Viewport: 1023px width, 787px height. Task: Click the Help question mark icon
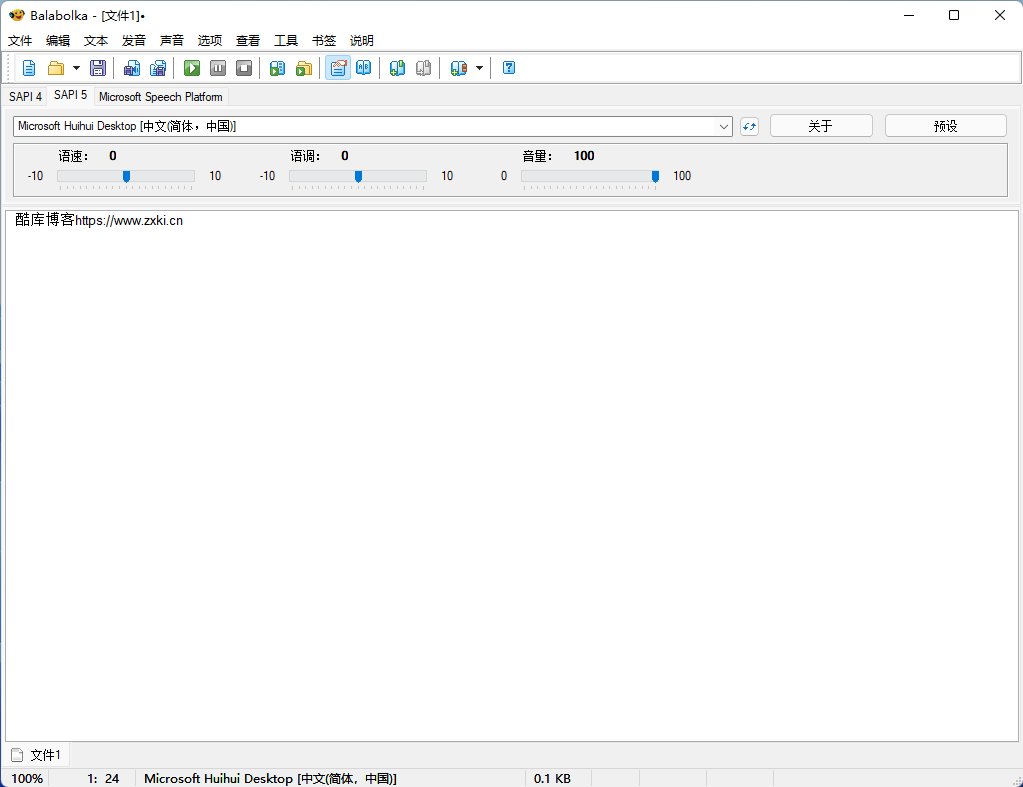click(509, 68)
